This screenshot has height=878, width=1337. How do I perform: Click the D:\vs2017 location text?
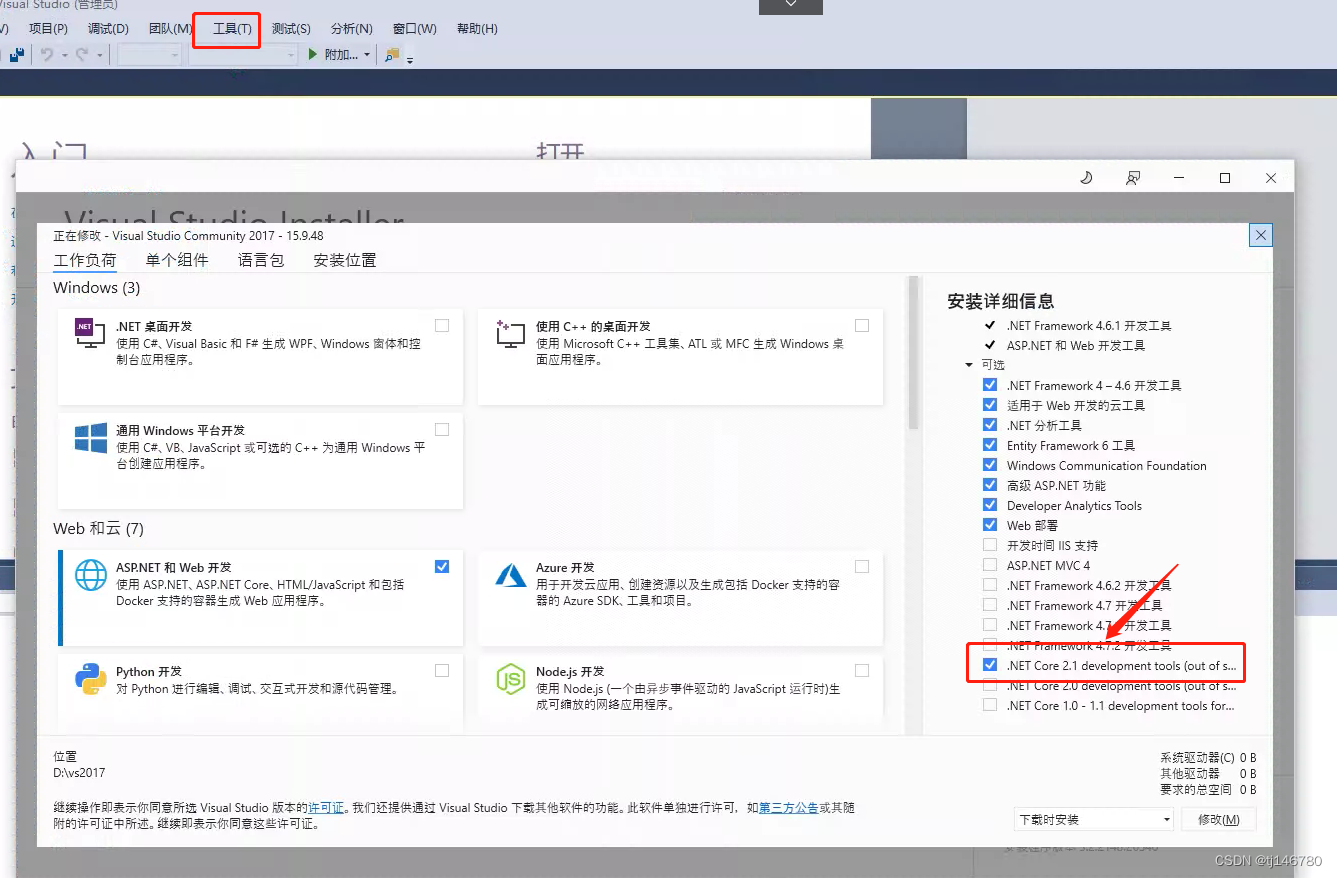(79, 773)
